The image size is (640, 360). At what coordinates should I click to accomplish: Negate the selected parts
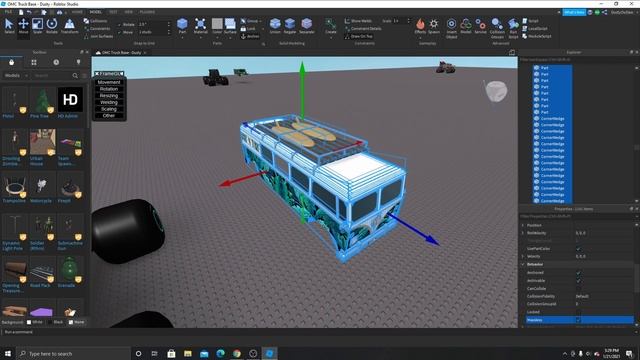290,25
